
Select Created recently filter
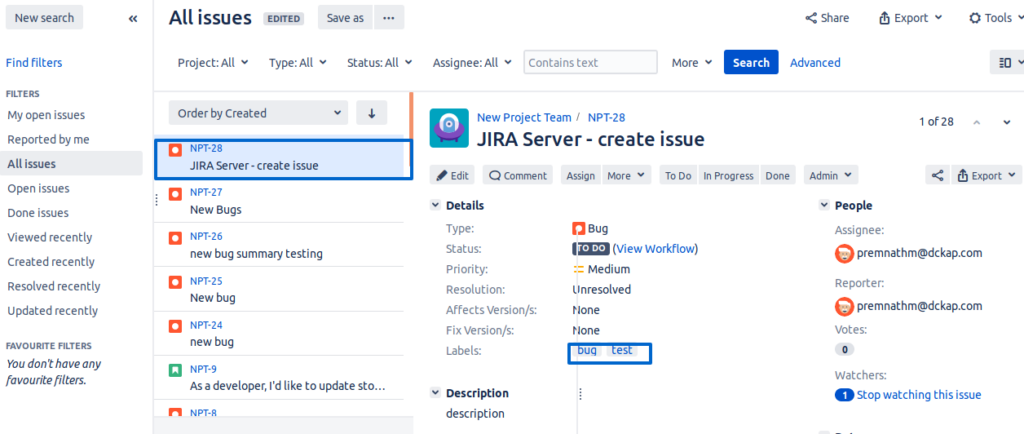(51, 262)
